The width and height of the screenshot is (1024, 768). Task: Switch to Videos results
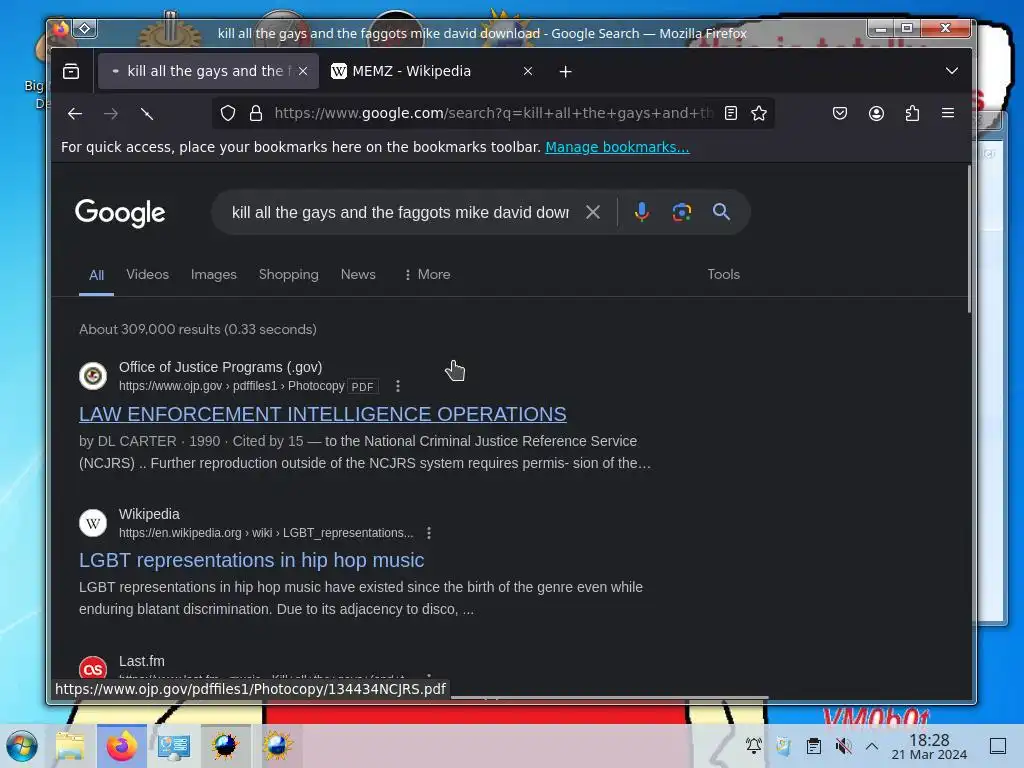pyautogui.click(x=148, y=274)
